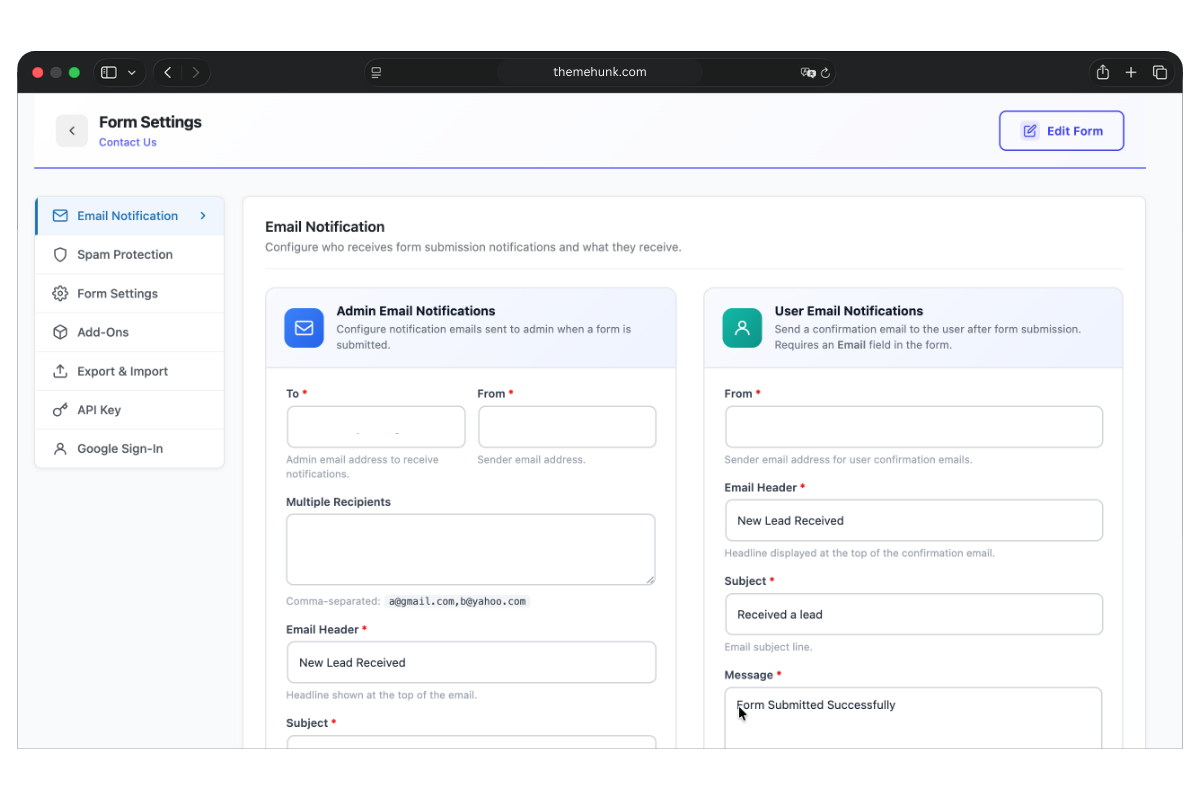Screen dimensions: 1200x800
Task: Click the green User Email Notifications icon
Action: [742, 328]
